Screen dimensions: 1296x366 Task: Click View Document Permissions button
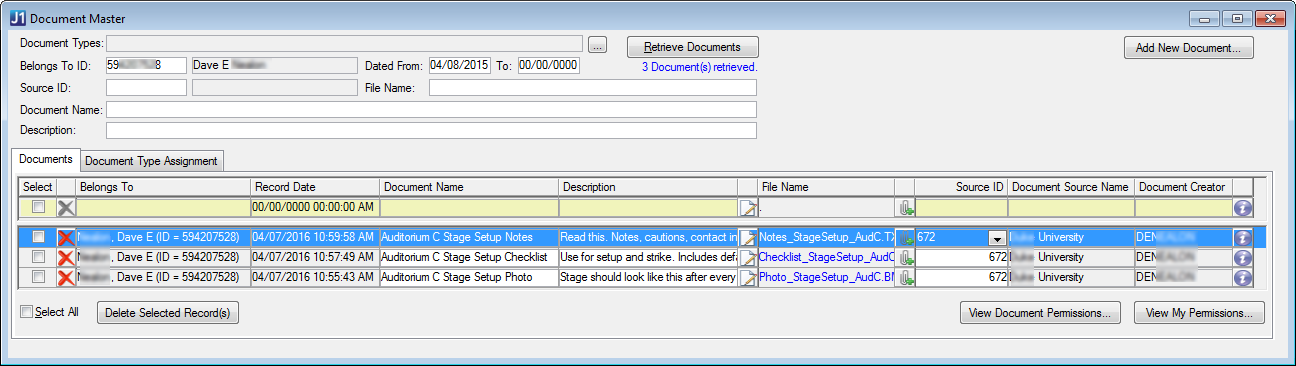[1039, 313]
